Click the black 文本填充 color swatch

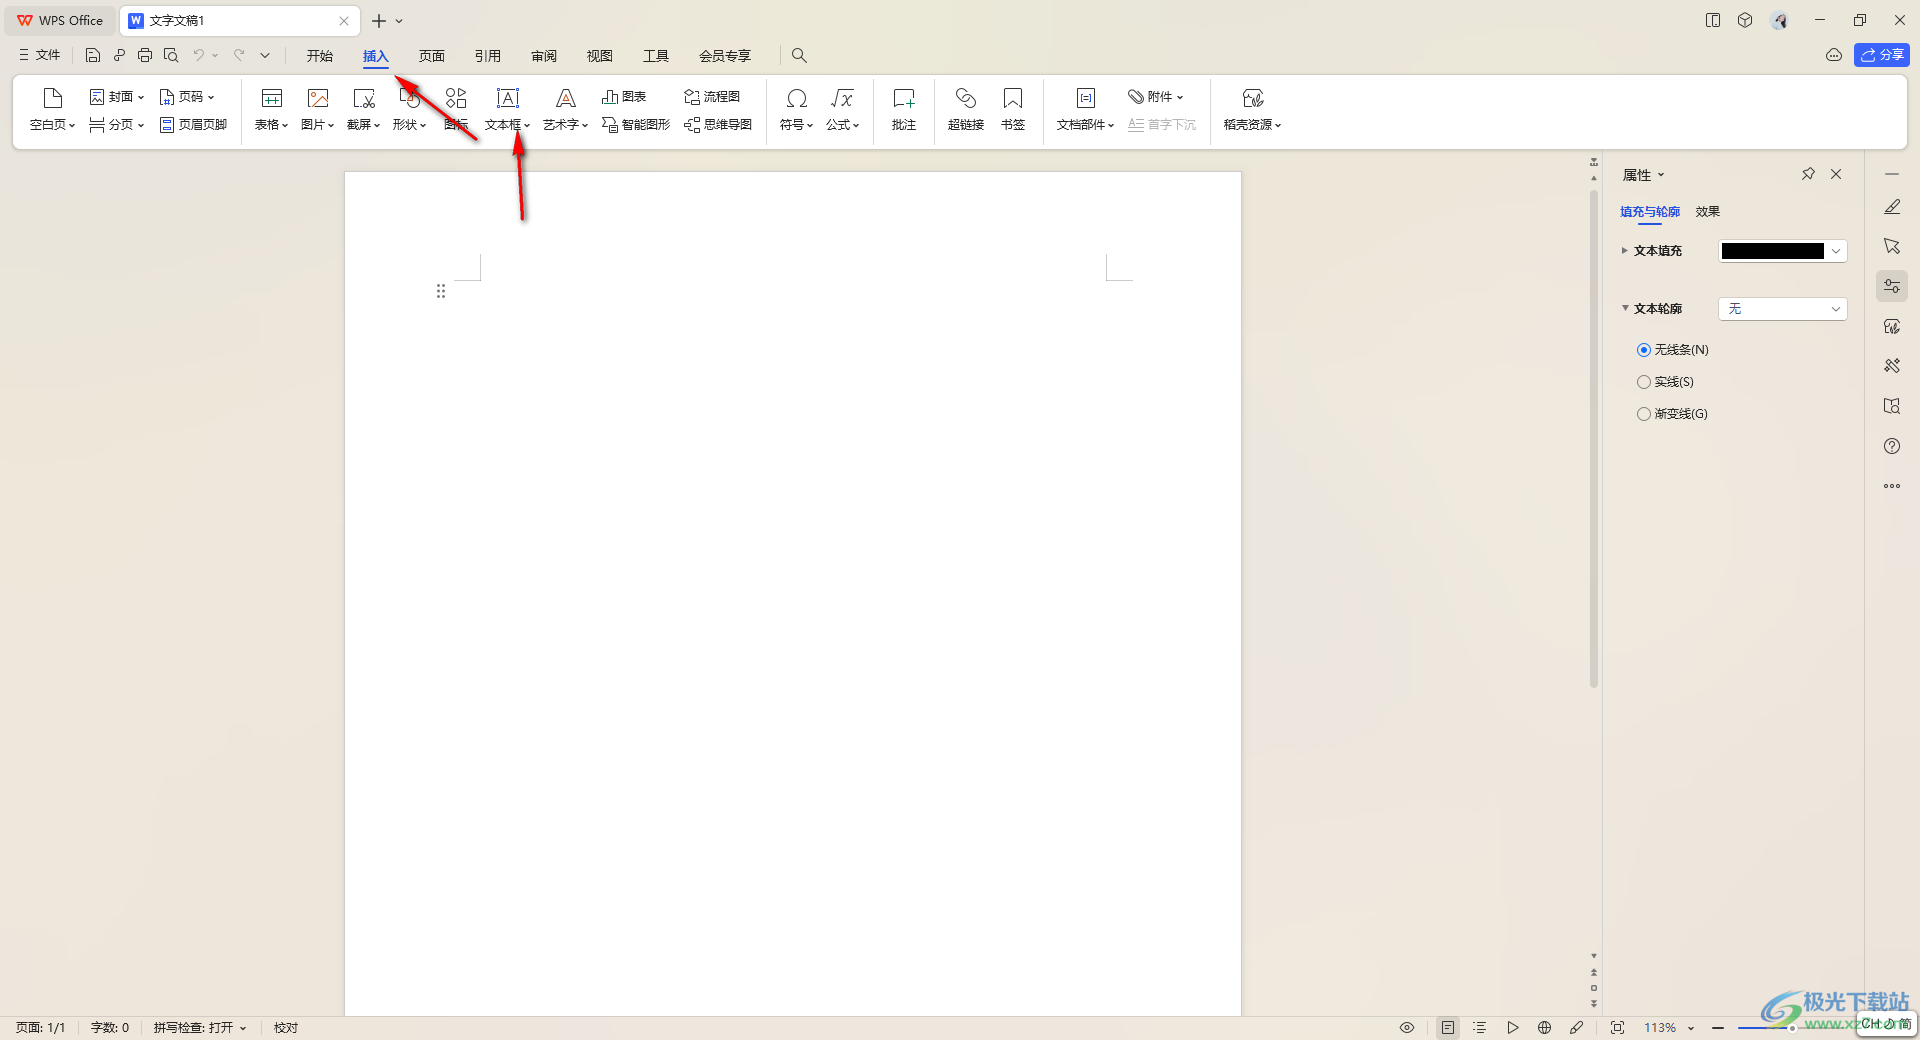coord(1773,251)
